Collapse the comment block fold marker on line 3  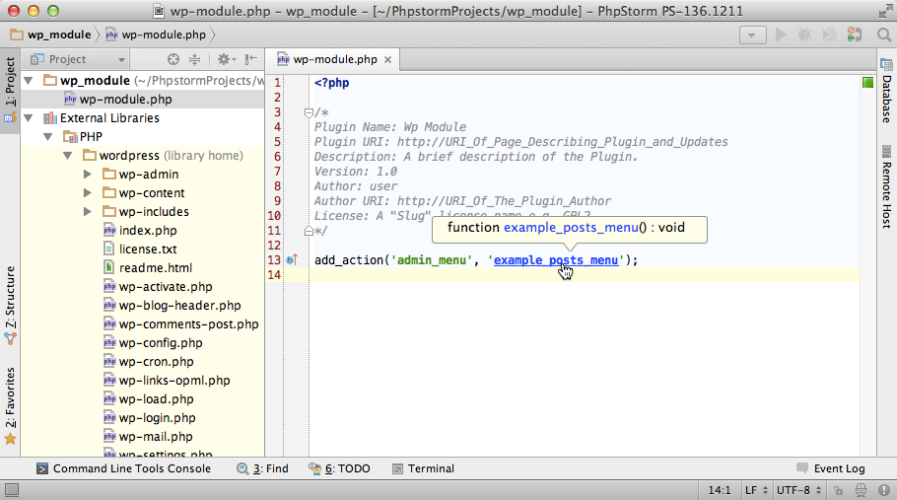(308, 113)
